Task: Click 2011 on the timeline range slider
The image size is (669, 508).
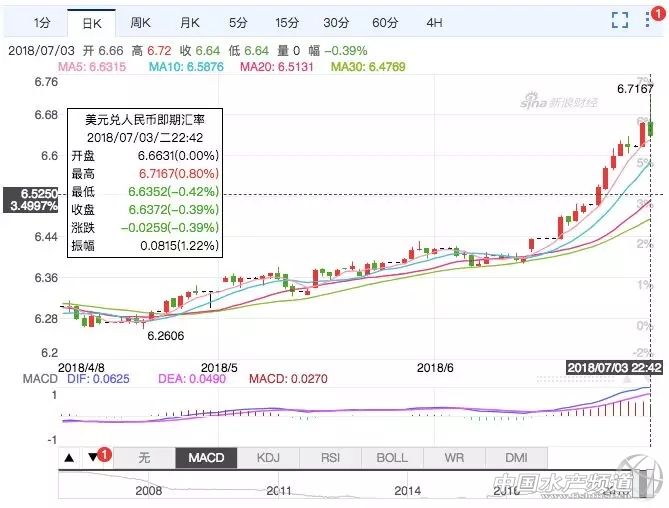Action: click(x=279, y=490)
